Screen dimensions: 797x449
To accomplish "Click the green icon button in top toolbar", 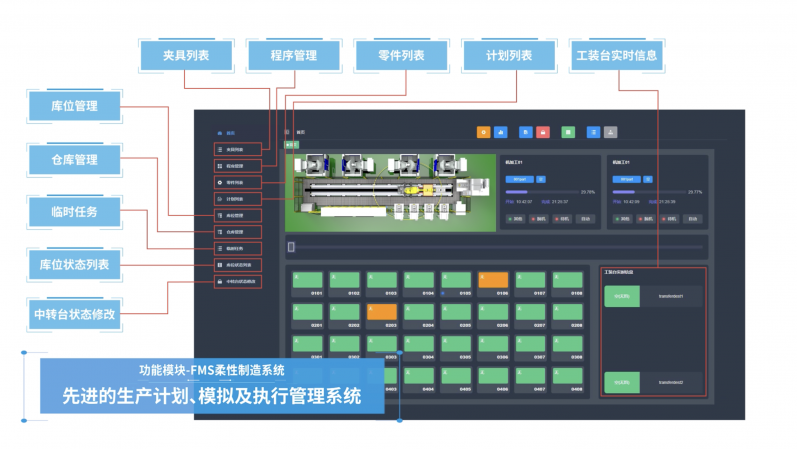I will [568, 131].
